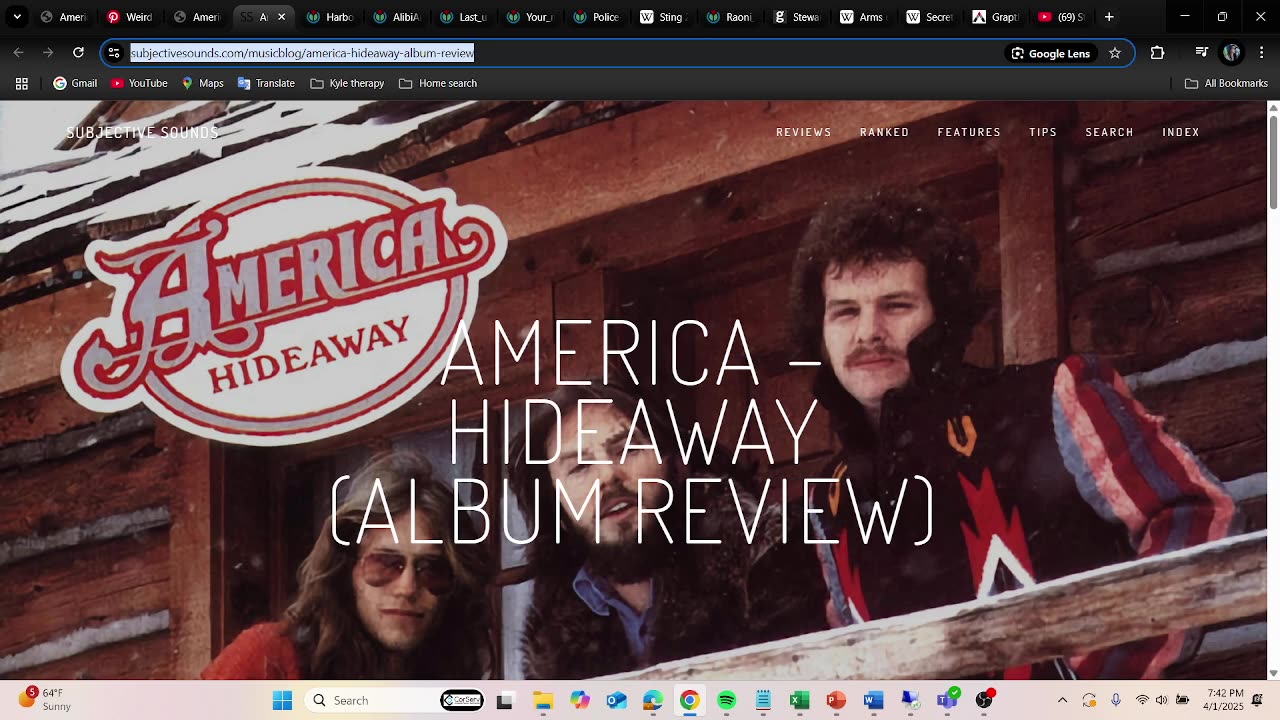Screen dimensions: 1280x720
Task: Open the Windows Start menu
Action: pos(282,700)
